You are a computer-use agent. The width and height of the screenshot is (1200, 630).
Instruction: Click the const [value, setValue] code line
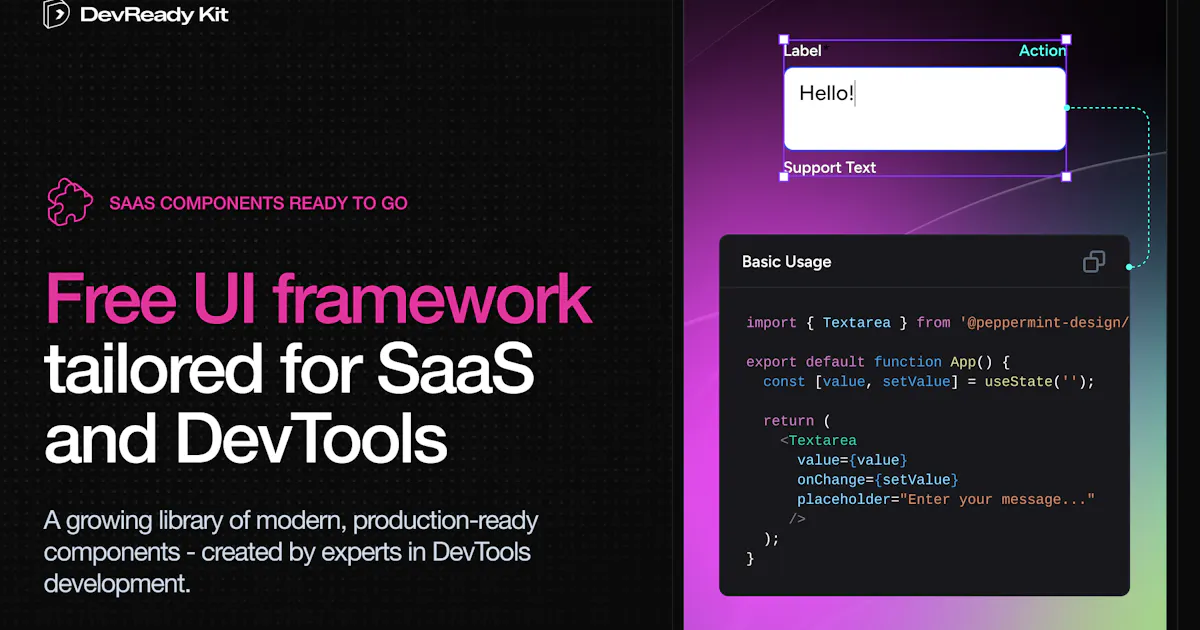tap(929, 381)
